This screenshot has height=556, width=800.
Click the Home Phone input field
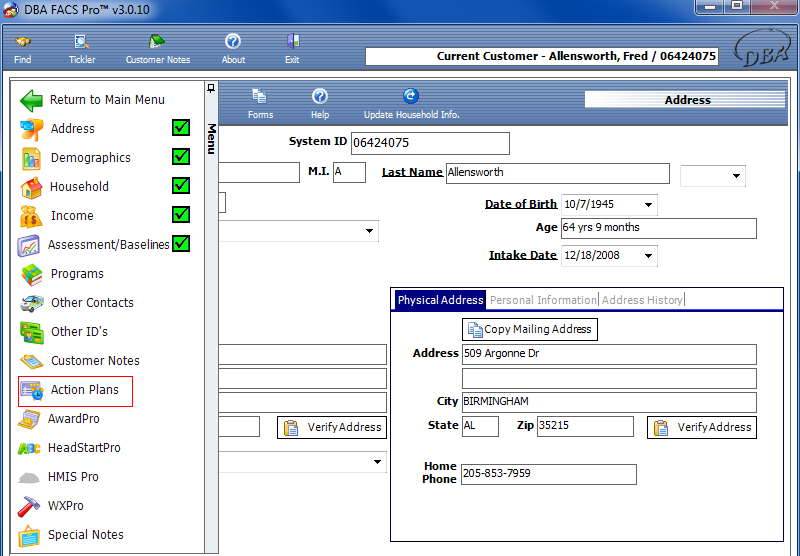click(548, 474)
